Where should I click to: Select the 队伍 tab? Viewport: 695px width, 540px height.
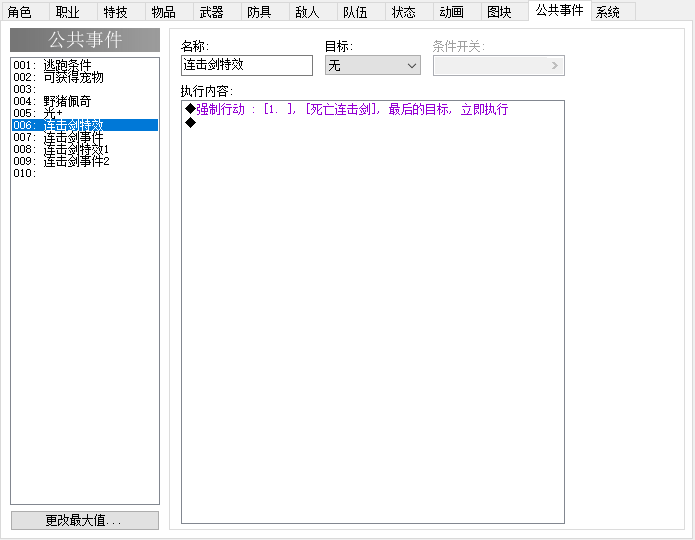[360, 12]
